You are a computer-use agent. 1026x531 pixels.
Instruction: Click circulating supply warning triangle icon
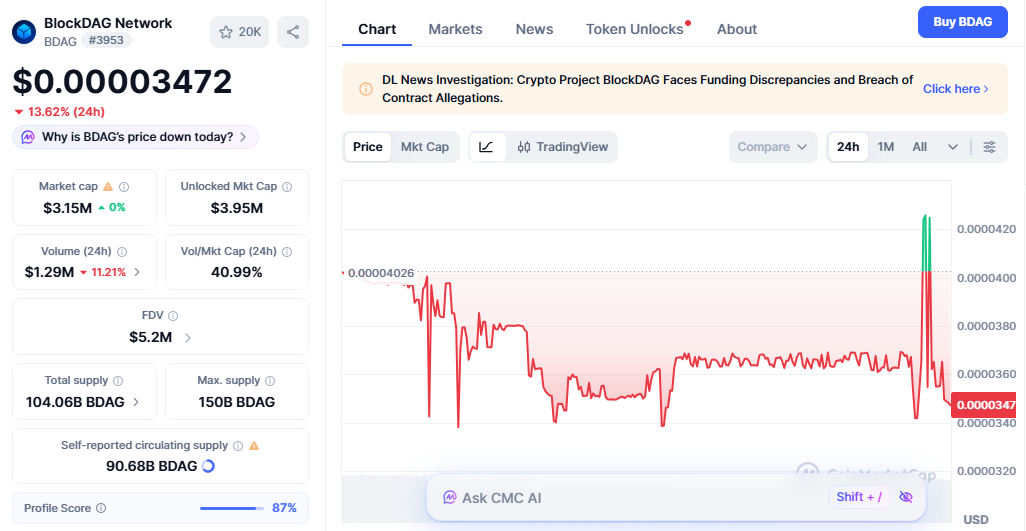click(254, 445)
